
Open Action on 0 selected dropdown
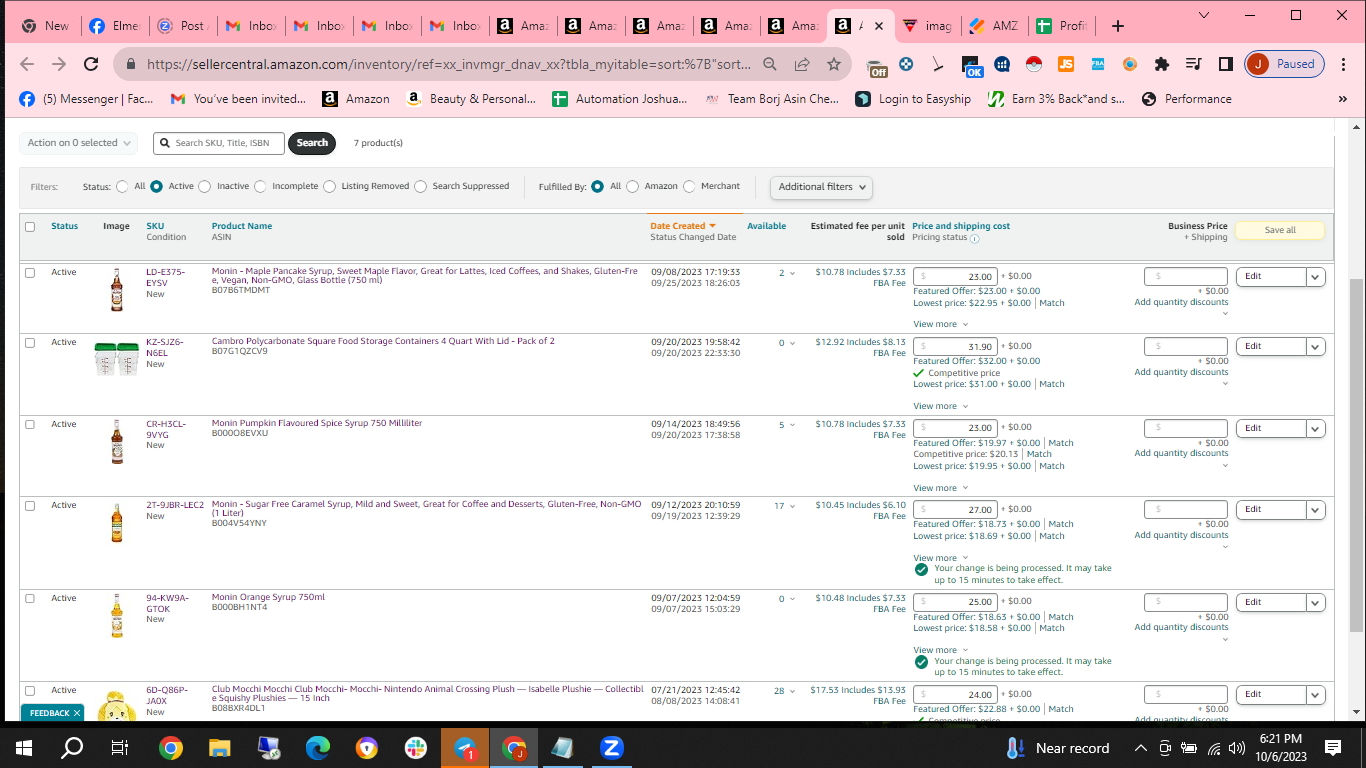pyautogui.click(x=77, y=143)
